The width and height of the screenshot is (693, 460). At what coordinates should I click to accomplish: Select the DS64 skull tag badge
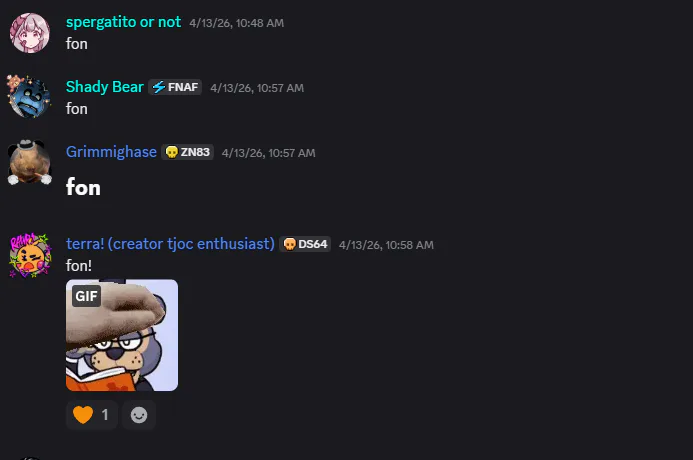305,244
